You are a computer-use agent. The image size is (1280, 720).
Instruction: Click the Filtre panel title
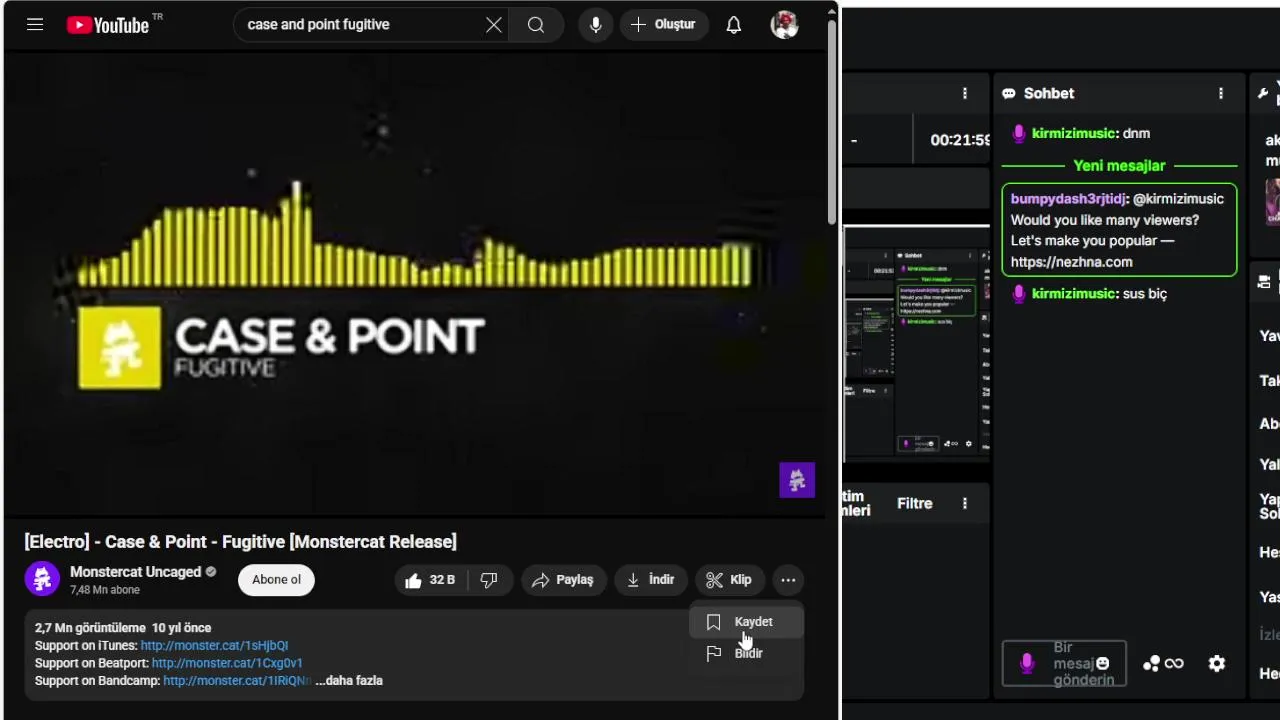pyautogui.click(x=914, y=503)
